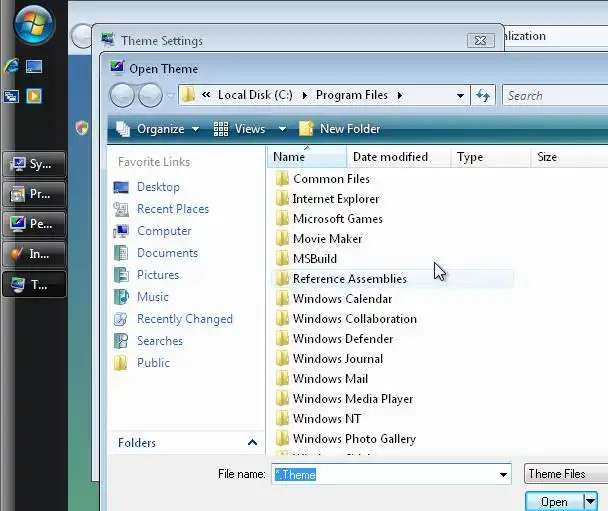Click the Music link icon
The width and height of the screenshot is (608, 511).
point(121,297)
